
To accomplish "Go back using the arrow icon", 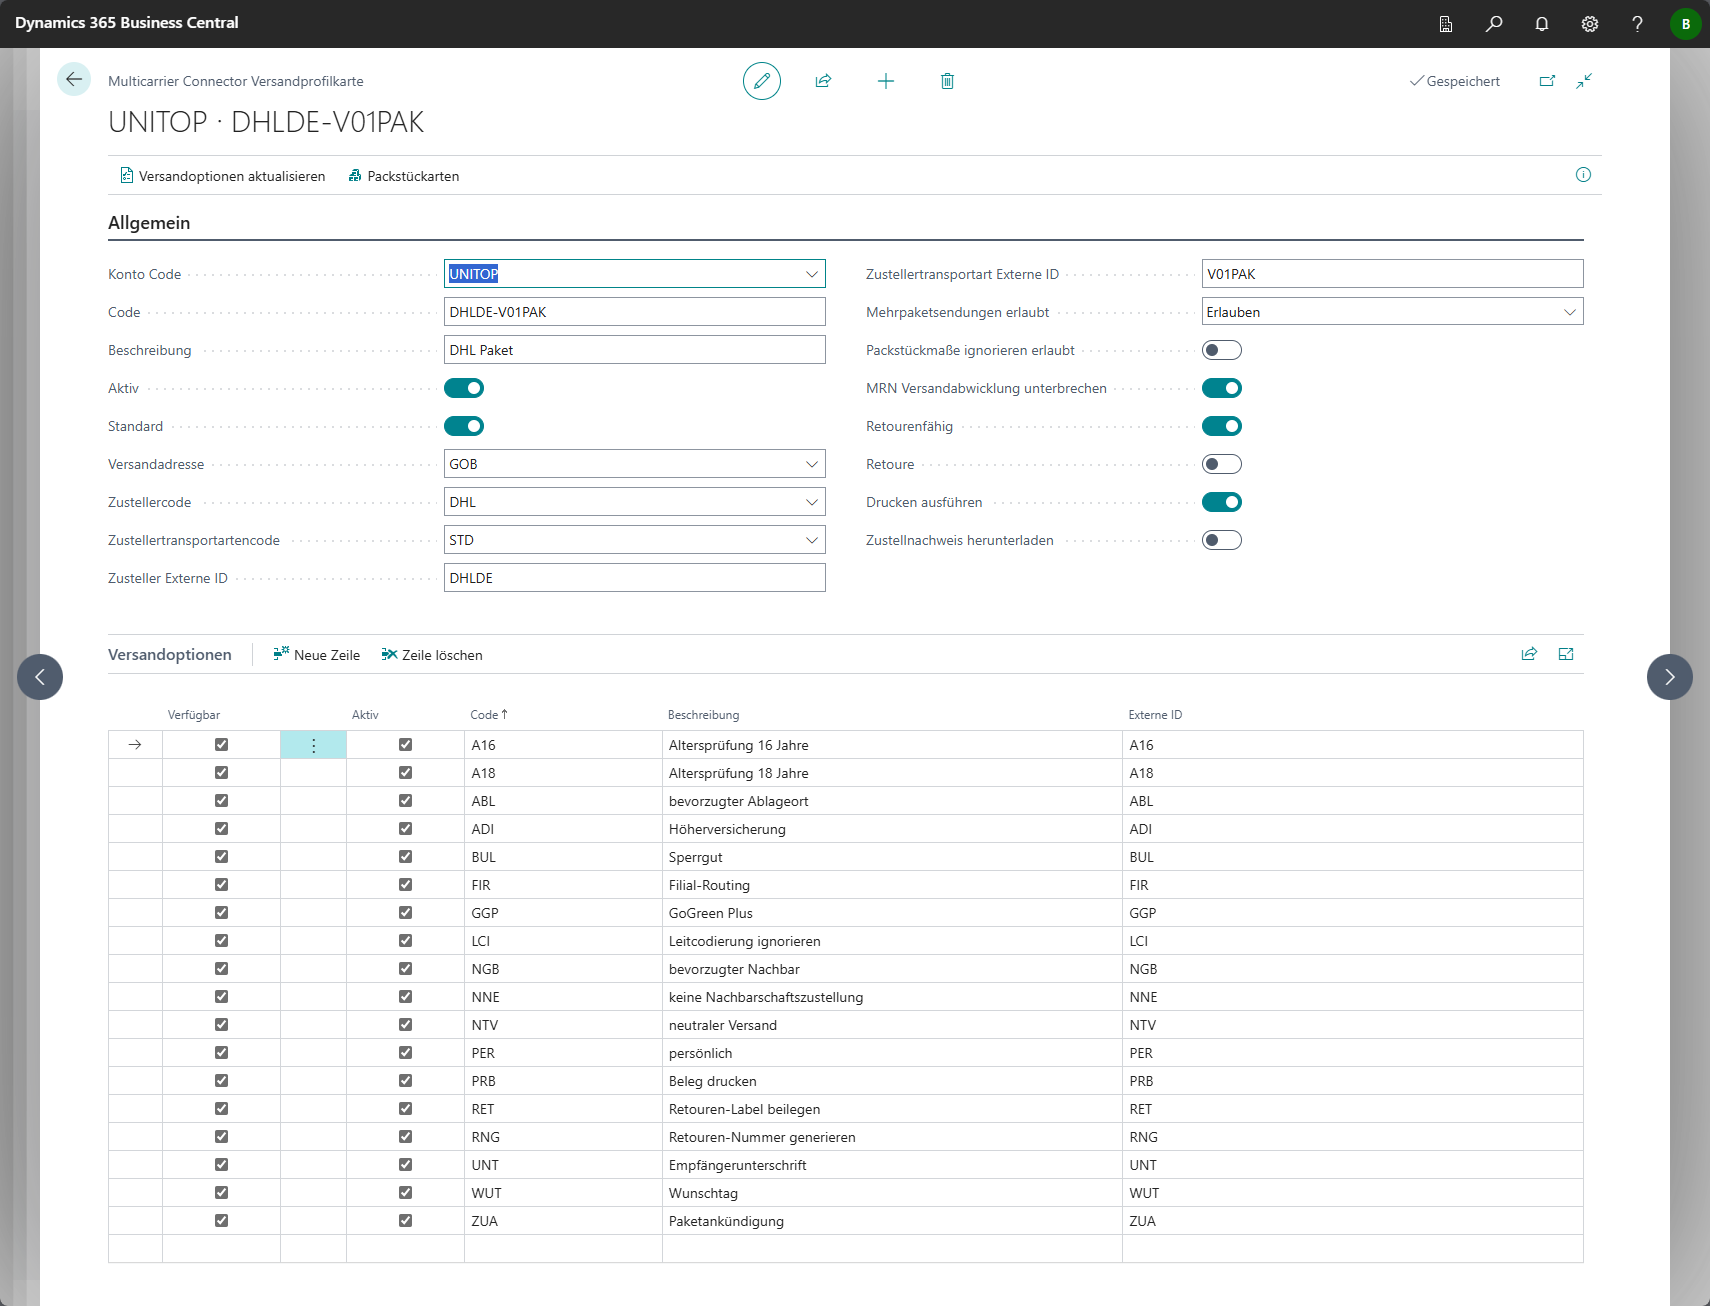I will pos(74,79).
